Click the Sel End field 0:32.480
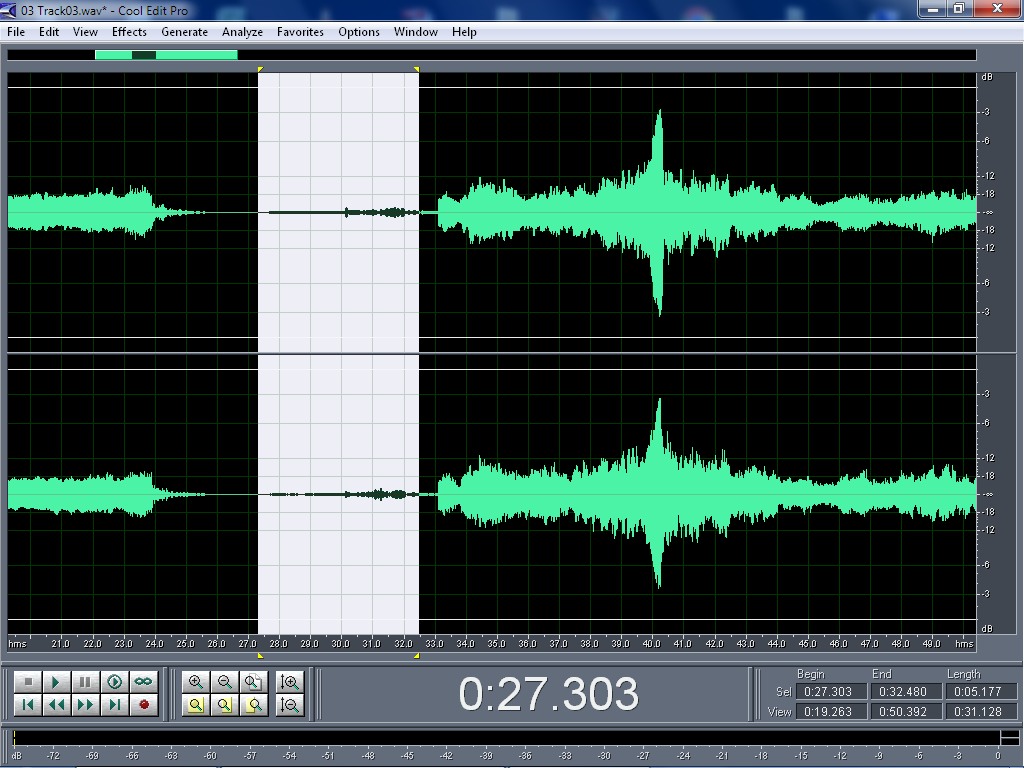Screen dimensions: 1024x768 pos(906,692)
